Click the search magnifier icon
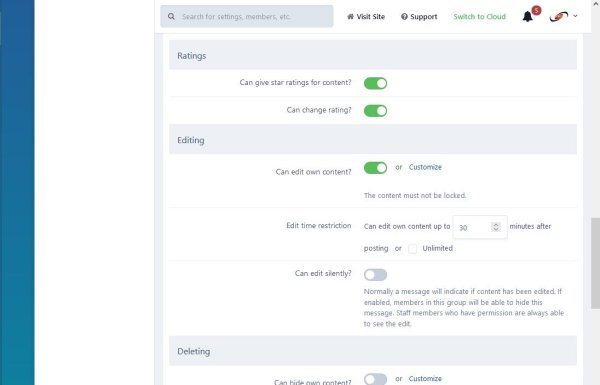The height and width of the screenshot is (385, 600). coord(171,16)
